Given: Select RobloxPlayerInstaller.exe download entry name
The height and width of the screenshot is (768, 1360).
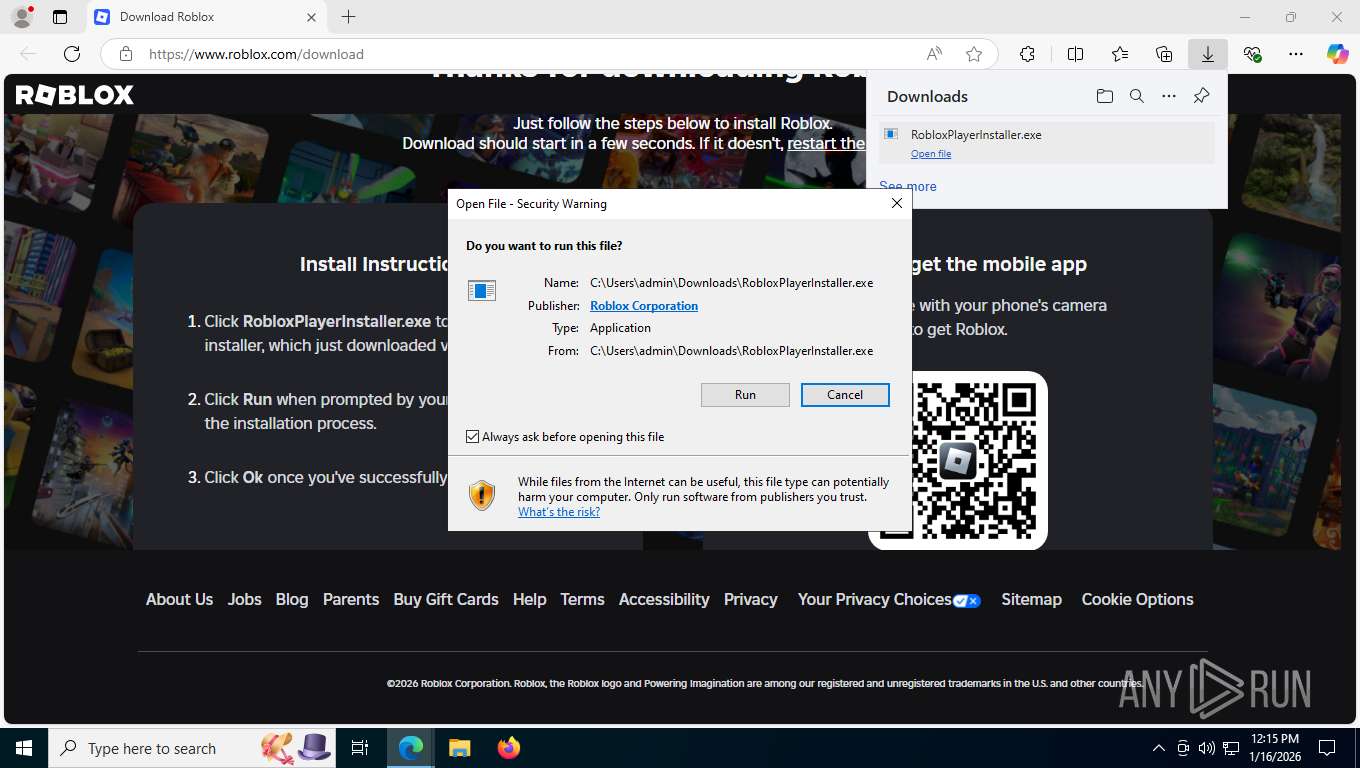Looking at the screenshot, I should [976, 134].
